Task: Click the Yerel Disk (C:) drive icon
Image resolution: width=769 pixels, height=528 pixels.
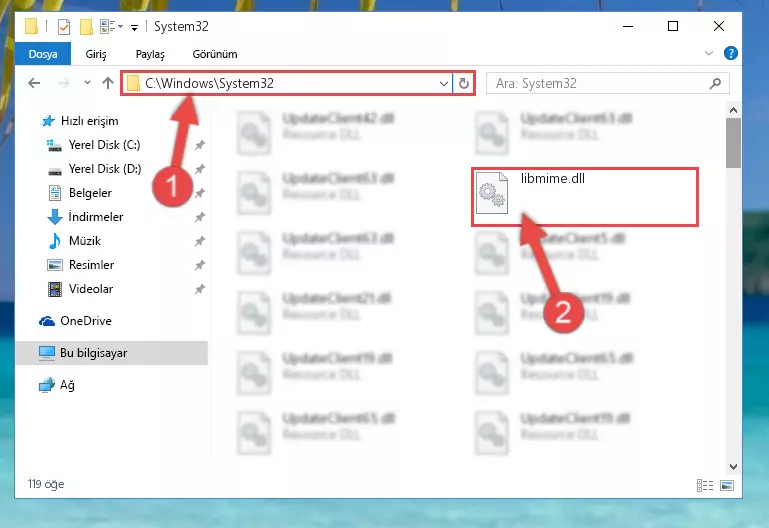Action: tap(54, 145)
